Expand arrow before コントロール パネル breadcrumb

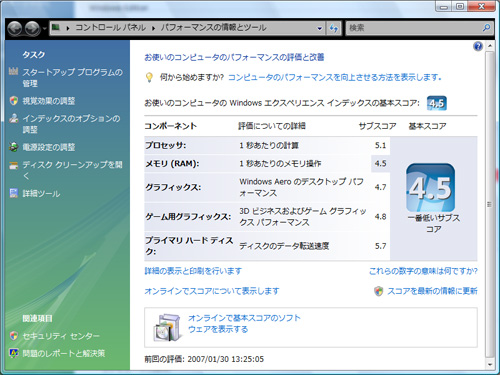click(68, 28)
